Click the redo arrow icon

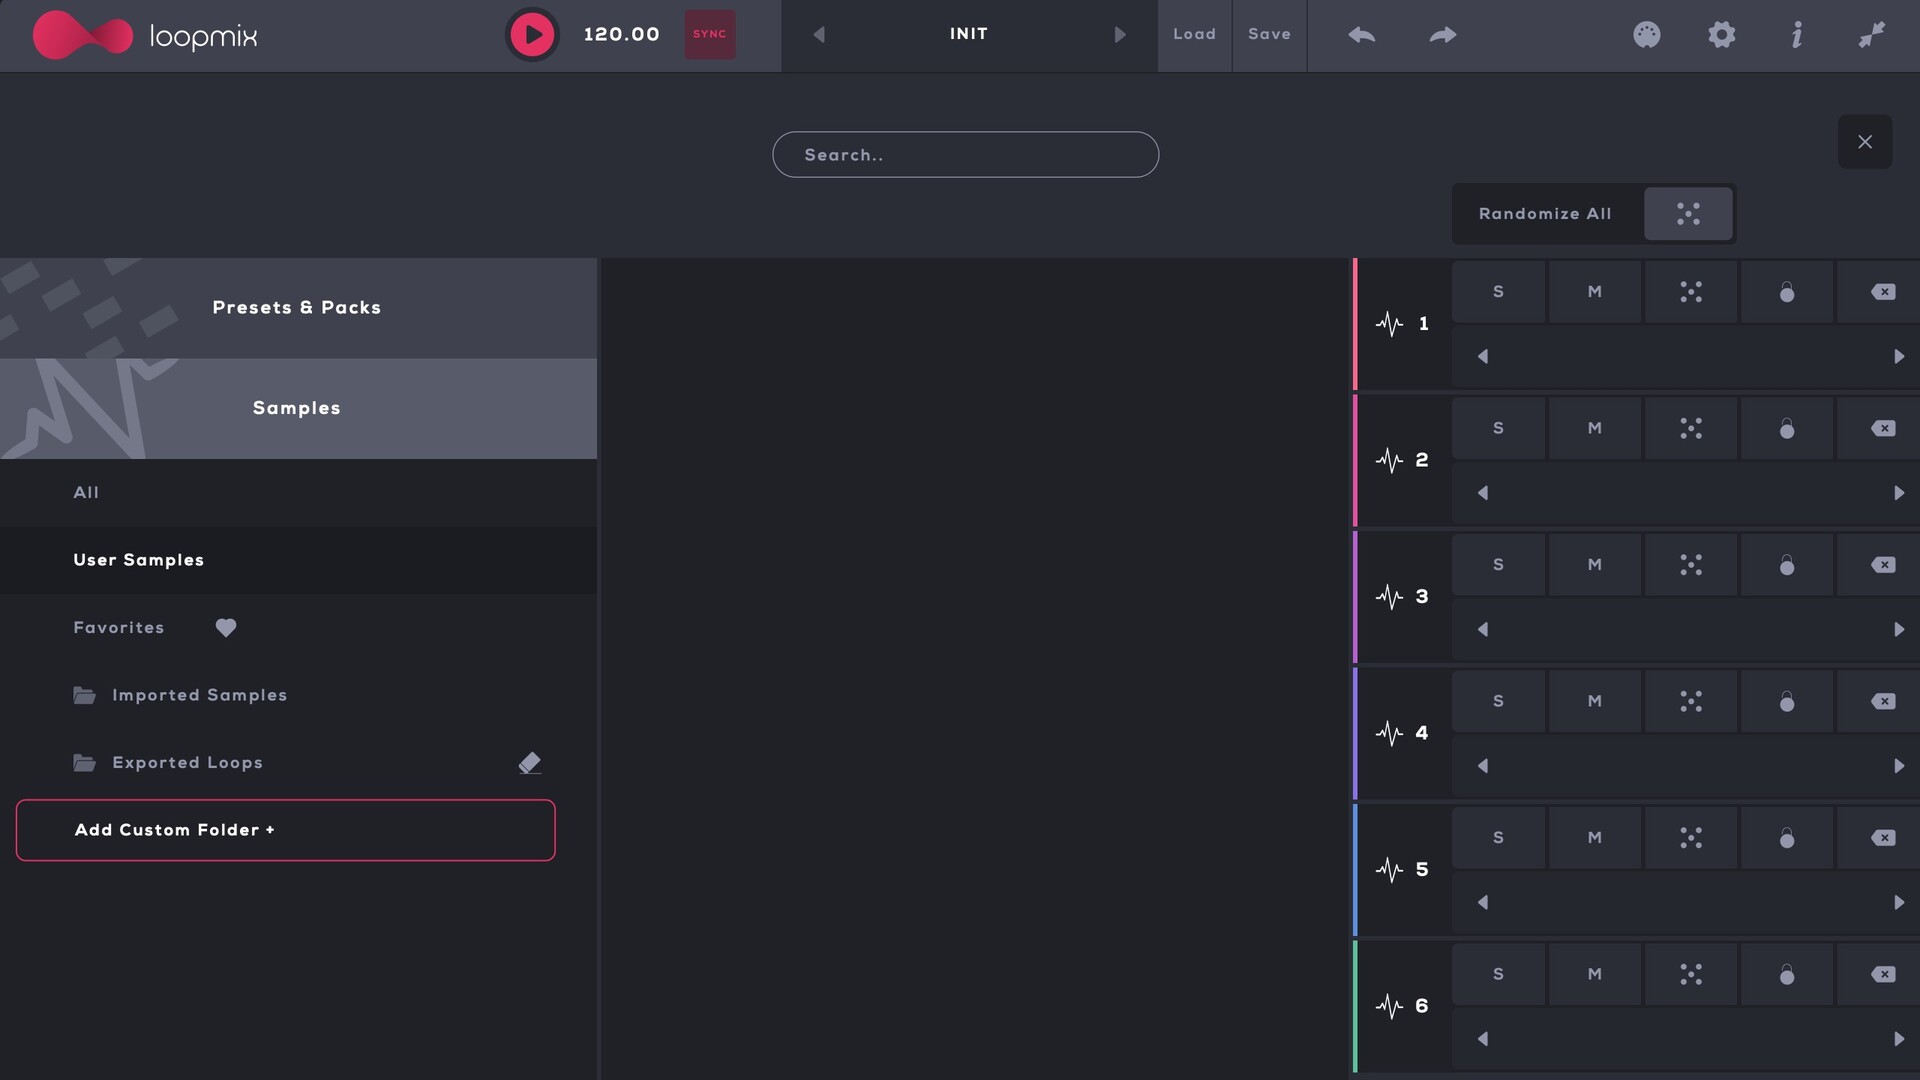point(1442,35)
